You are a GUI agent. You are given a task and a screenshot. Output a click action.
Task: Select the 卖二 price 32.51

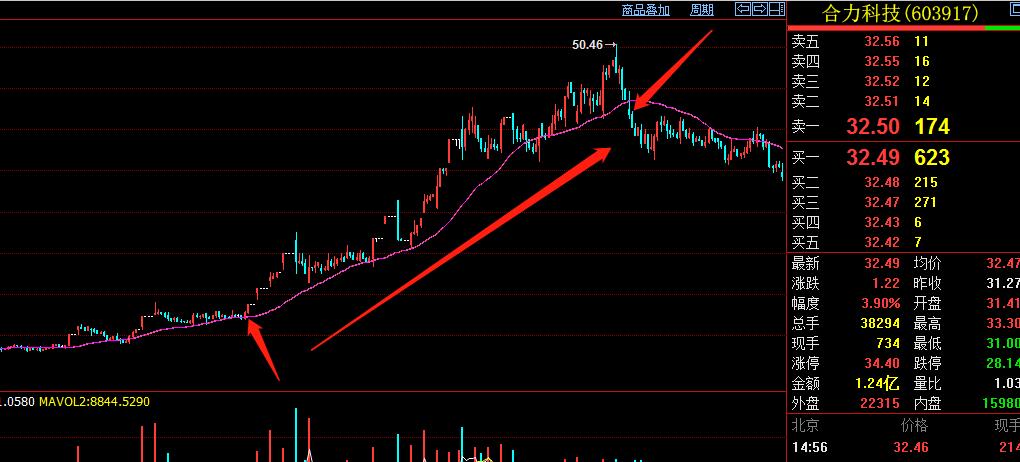click(x=881, y=102)
